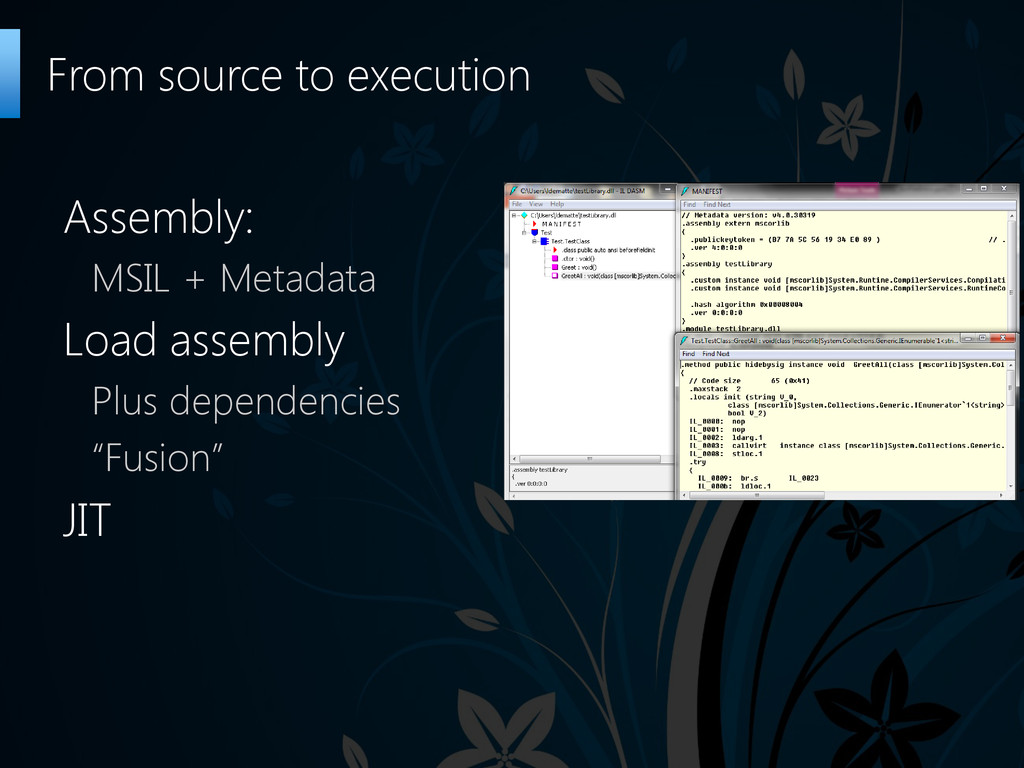Minimize the MANIFEST window
This screenshot has height=768, width=1024.
(x=970, y=189)
